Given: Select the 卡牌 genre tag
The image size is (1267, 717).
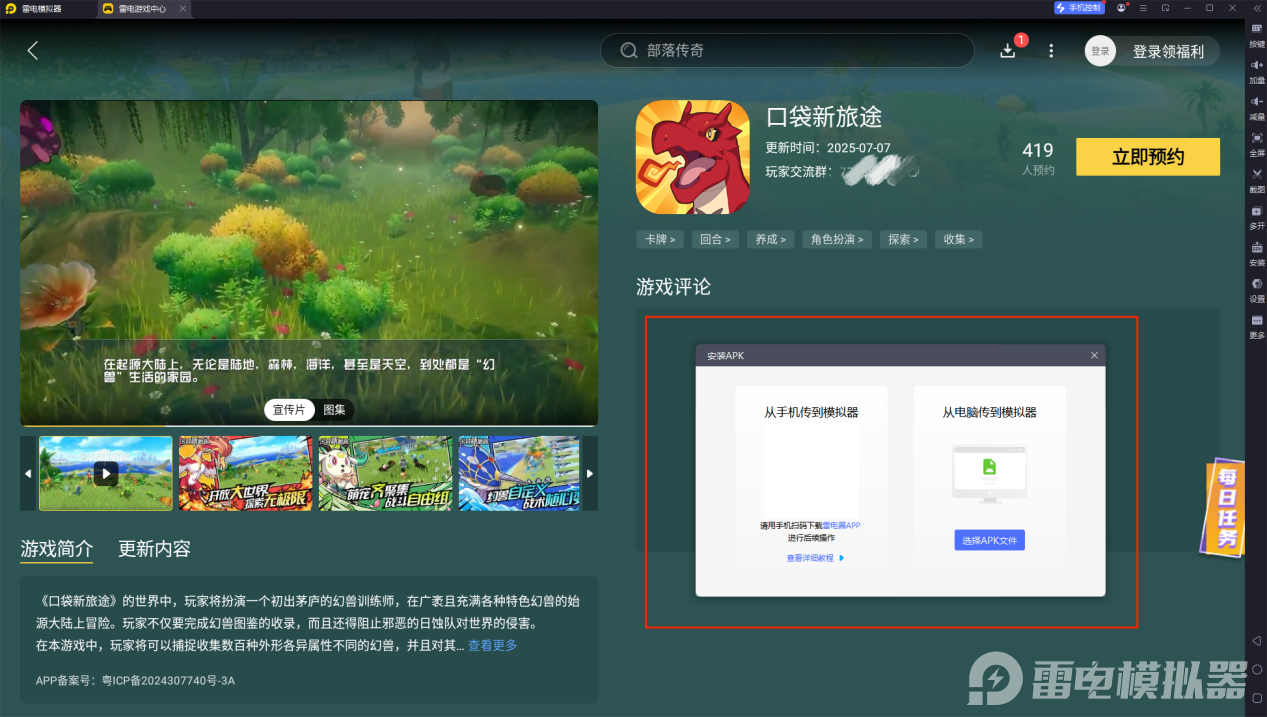Looking at the screenshot, I should tap(660, 239).
